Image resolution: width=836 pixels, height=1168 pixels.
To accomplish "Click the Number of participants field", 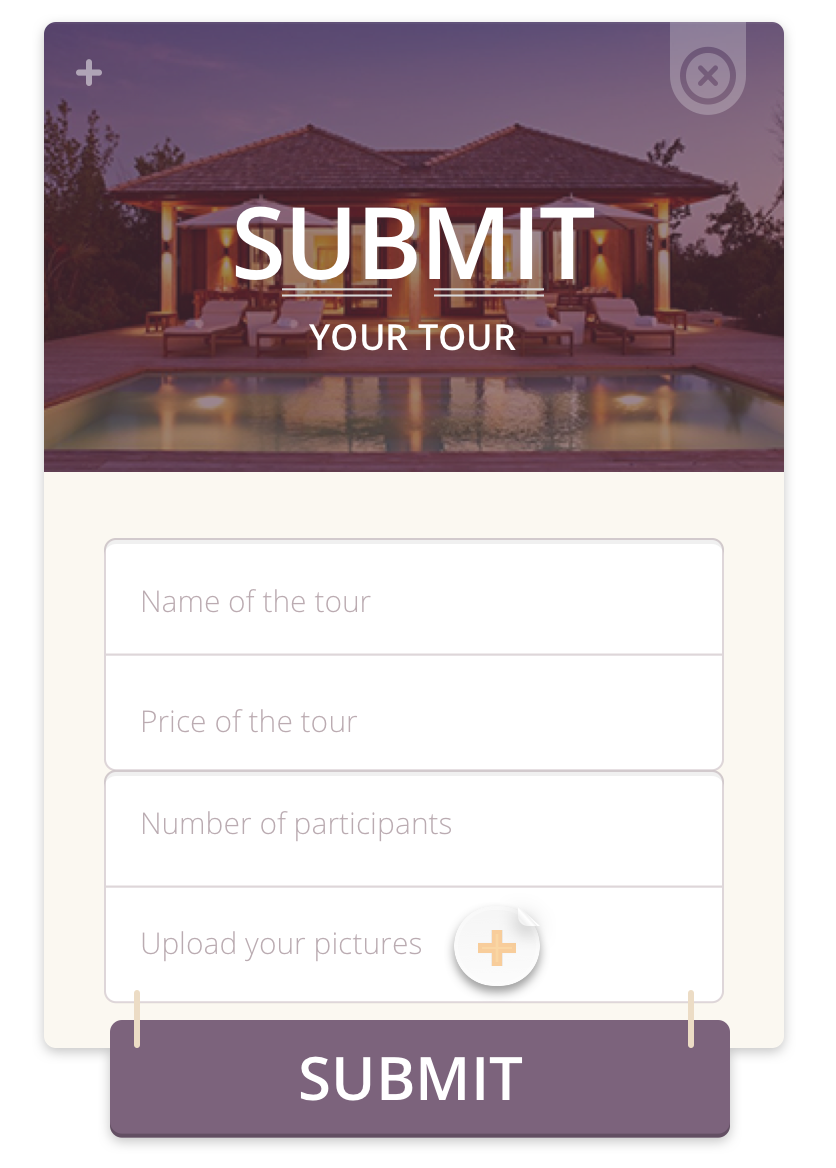I will point(414,829).
